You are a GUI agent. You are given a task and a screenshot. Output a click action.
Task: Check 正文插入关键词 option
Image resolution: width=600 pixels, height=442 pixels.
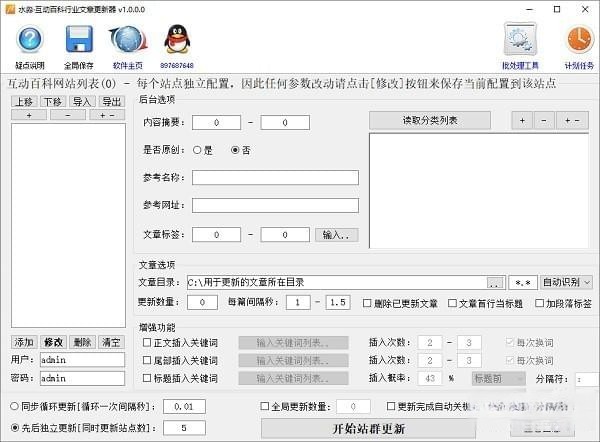pyautogui.click(x=147, y=342)
